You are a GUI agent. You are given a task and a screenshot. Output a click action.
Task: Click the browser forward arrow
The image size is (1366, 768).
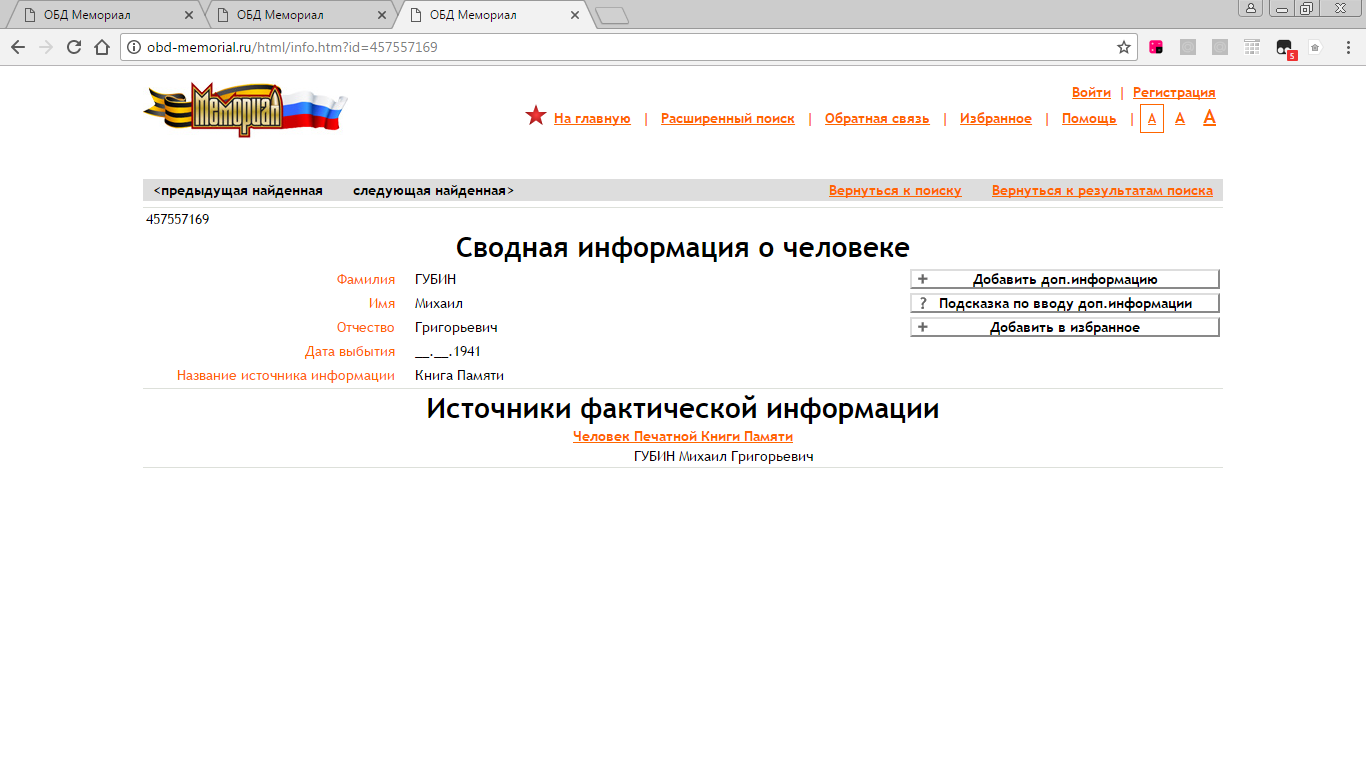pos(46,47)
